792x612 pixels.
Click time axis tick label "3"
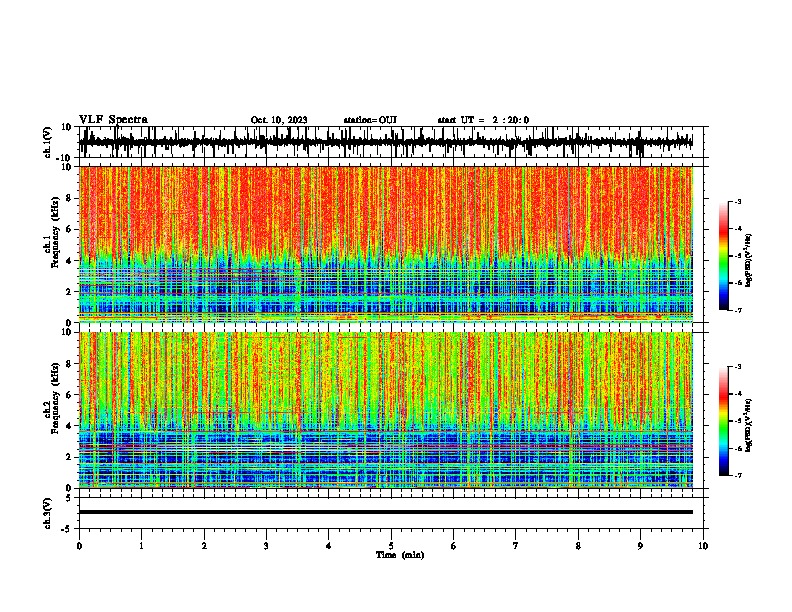click(266, 546)
